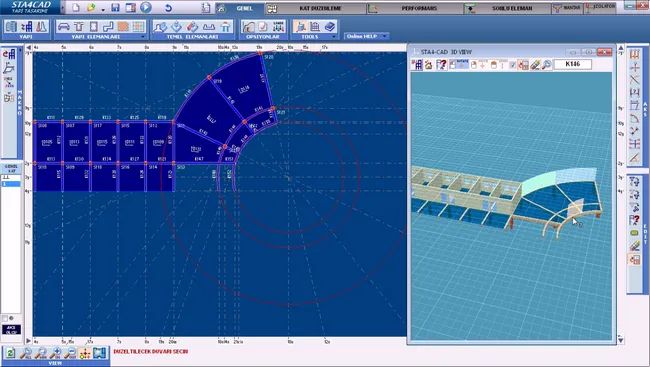Click the top icon in the AKS toolbar

(x=634, y=55)
